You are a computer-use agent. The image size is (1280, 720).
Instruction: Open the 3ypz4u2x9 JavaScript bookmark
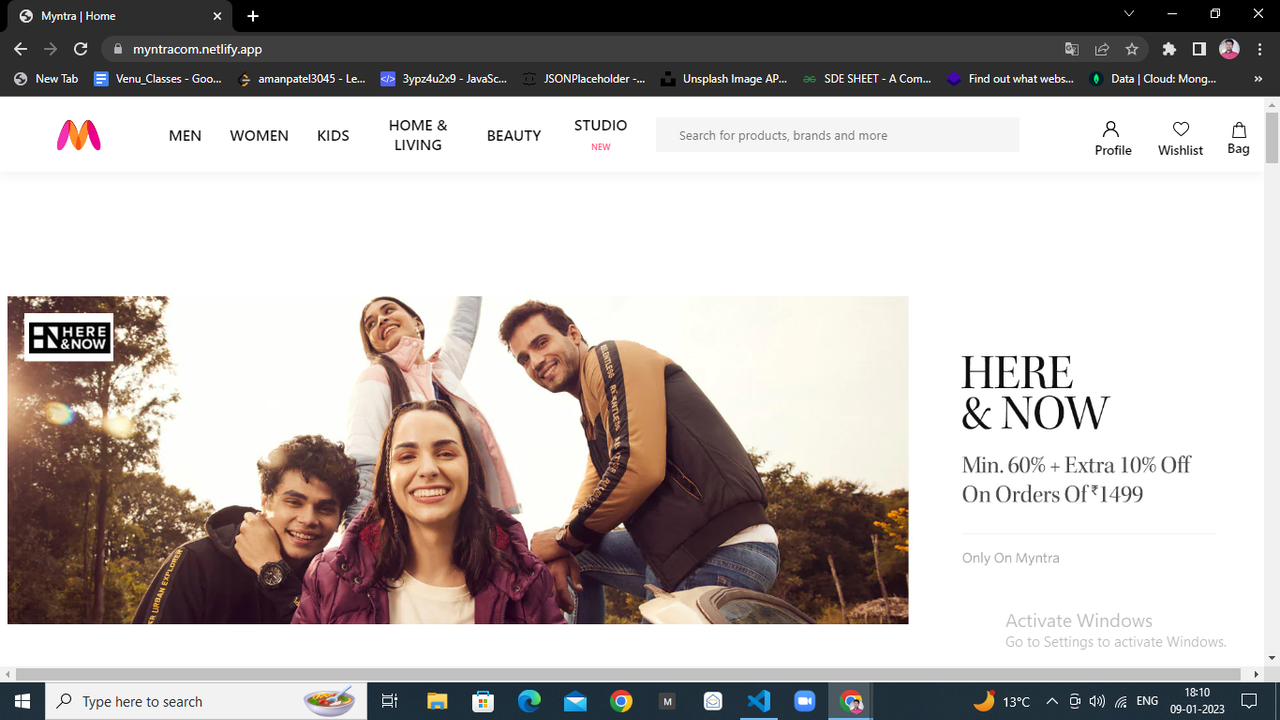coord(444,78)
